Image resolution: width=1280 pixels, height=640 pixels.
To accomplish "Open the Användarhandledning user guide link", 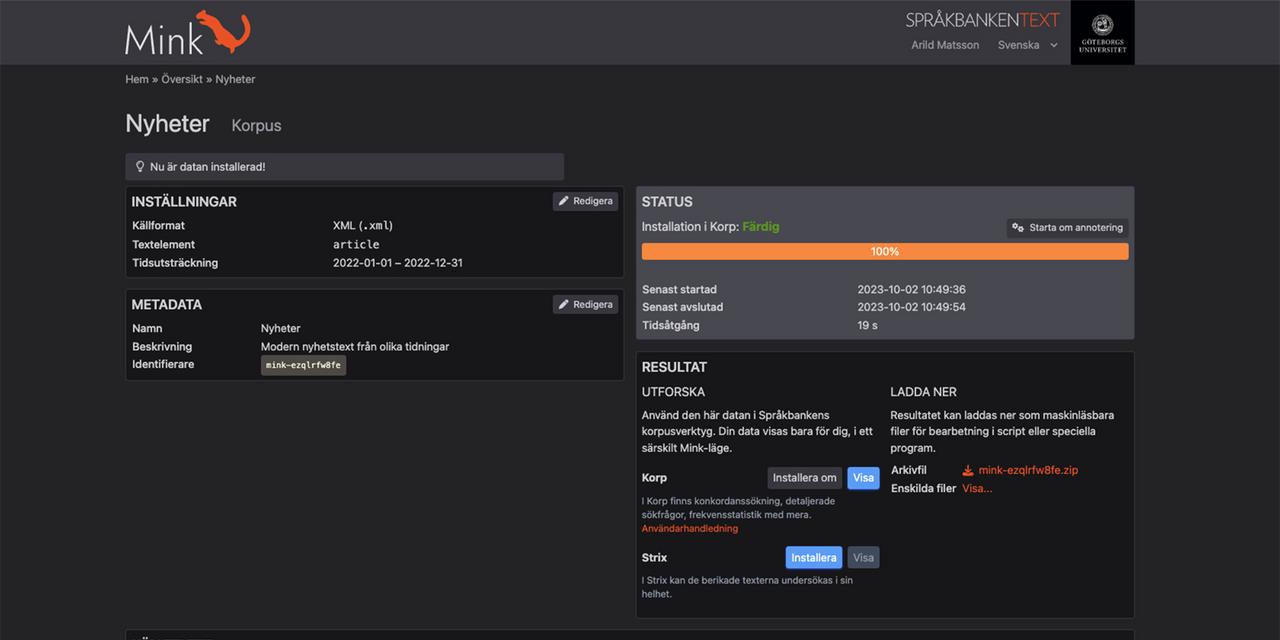I will click(x=690, y=528).
